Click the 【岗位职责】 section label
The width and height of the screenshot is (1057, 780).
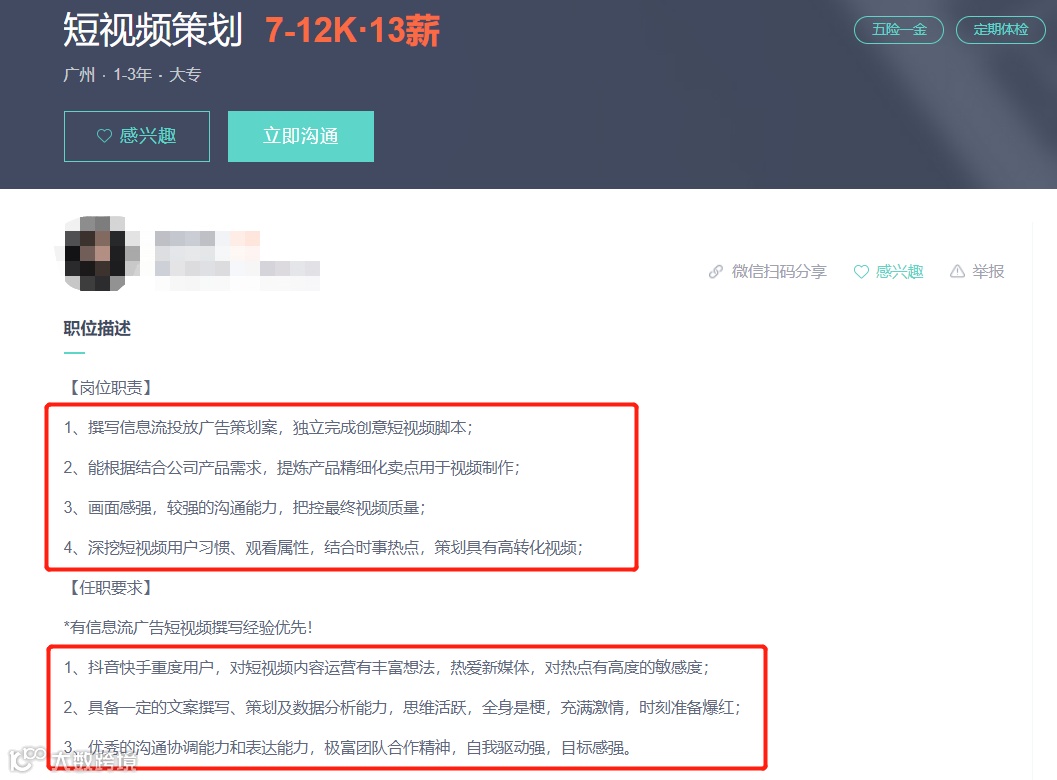pos(107,388)
